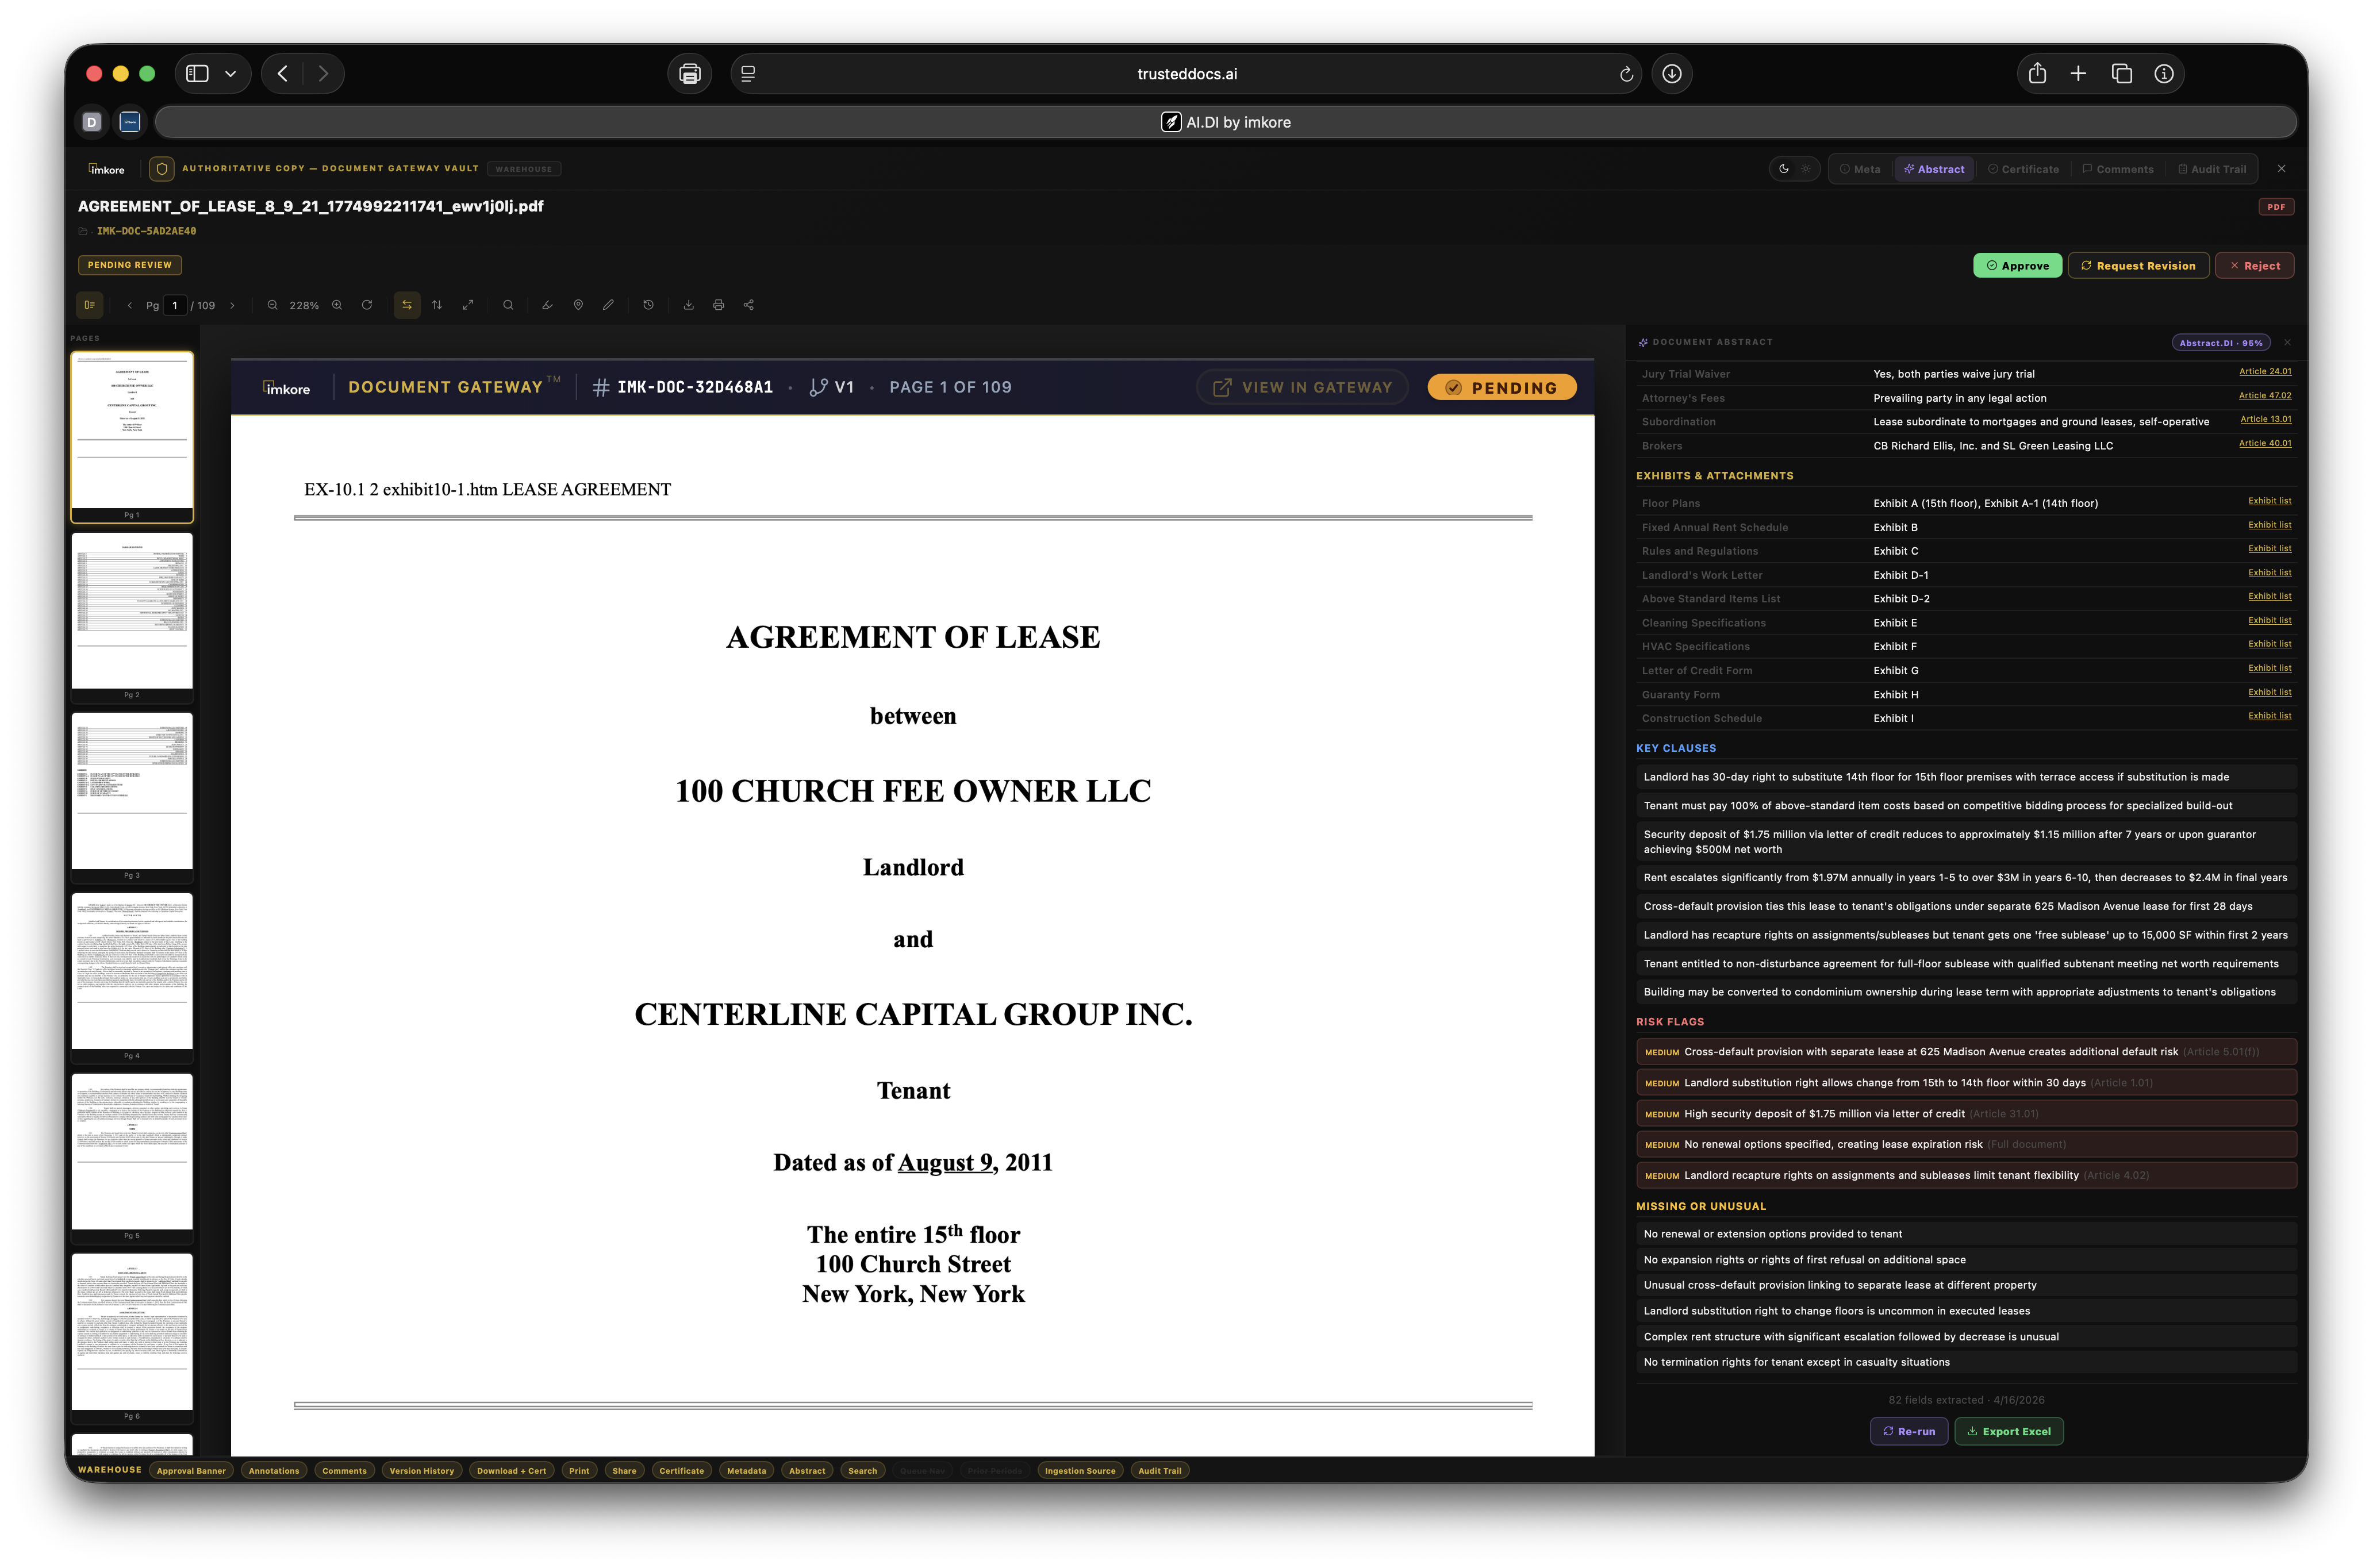The width and height of the screenshot is (2373, 1568).
Task: Close the Document Abstract panel X
Action: [x=2287, y=343]
